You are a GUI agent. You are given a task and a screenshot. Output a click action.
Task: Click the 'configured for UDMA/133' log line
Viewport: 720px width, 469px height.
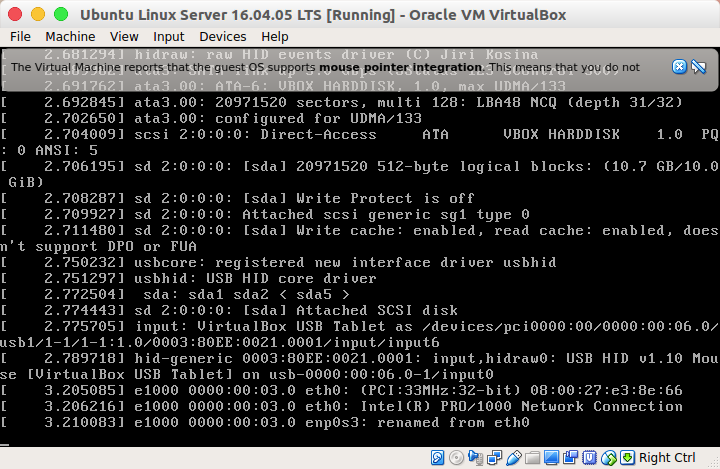click(x=211, y=119)
